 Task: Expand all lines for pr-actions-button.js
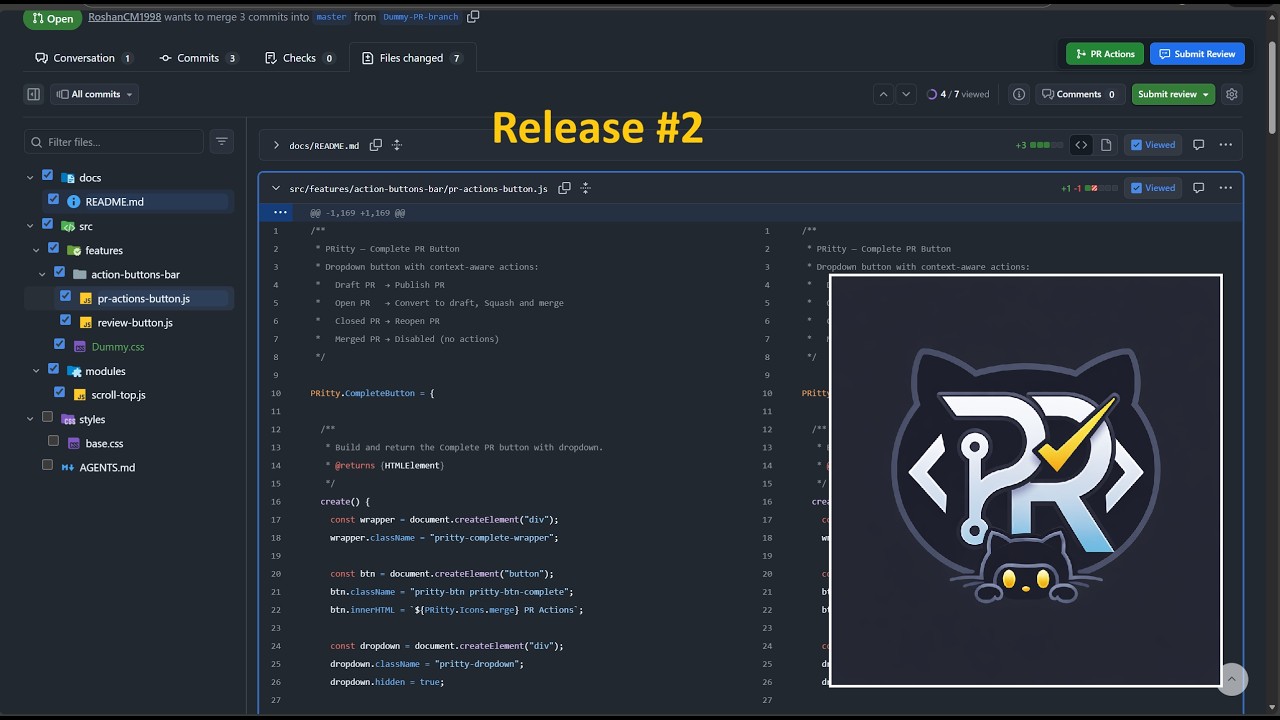[x=586, y=188]
